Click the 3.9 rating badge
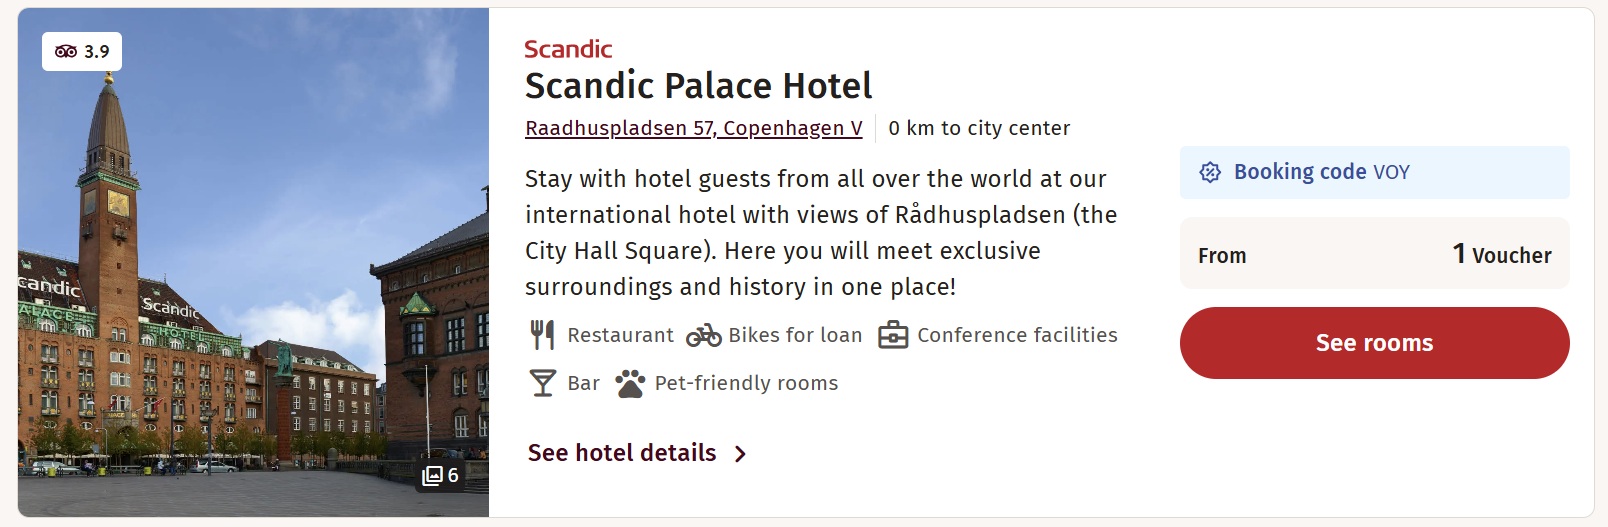 pos(82,51)
